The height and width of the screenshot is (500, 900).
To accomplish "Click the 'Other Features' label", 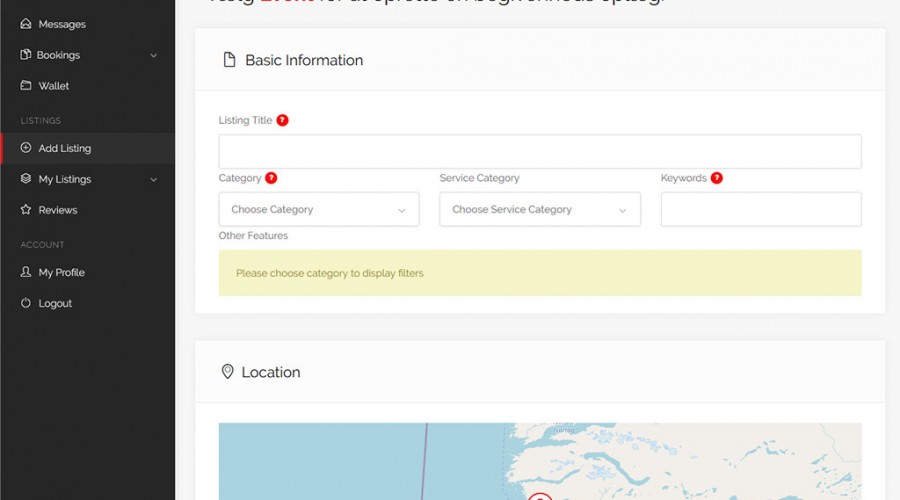I will pyautogui.click(x=253, y=235).
